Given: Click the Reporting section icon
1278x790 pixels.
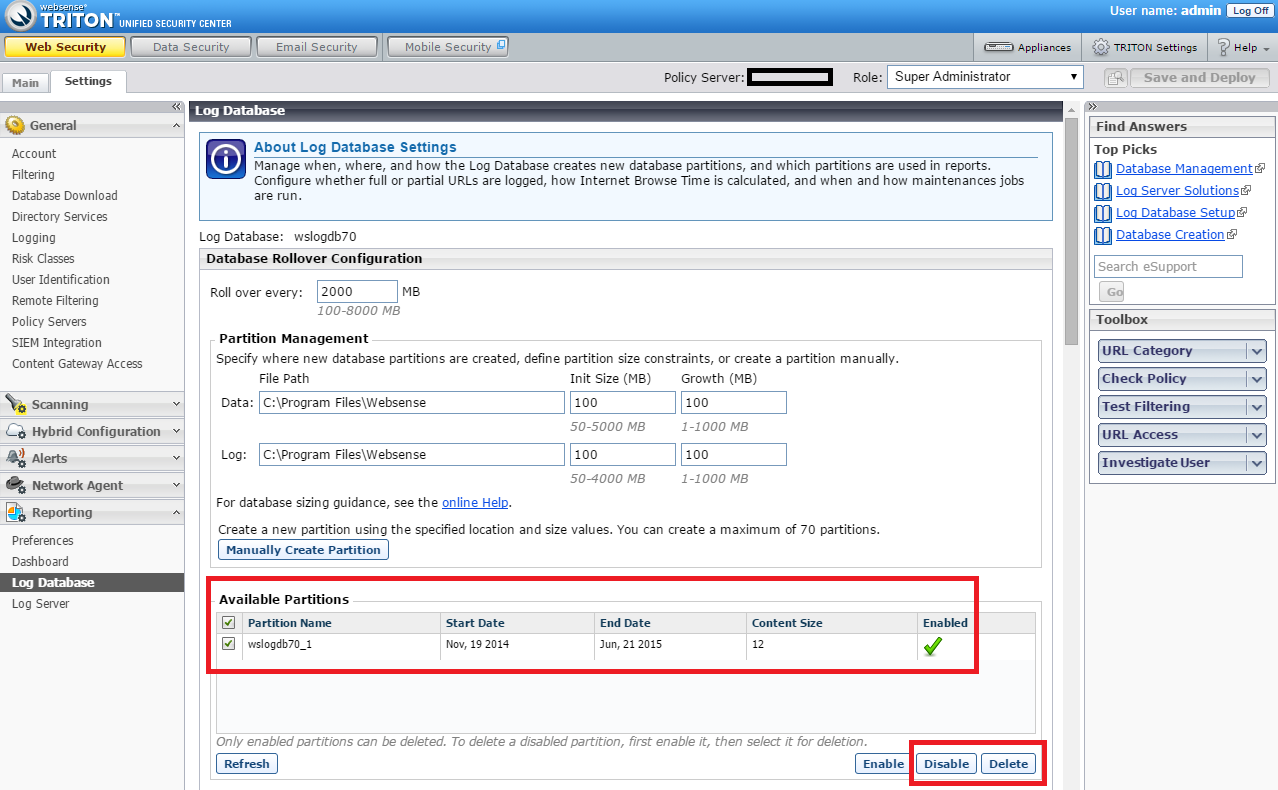Looking at the screenshot, I should click(x=15, y=512).
